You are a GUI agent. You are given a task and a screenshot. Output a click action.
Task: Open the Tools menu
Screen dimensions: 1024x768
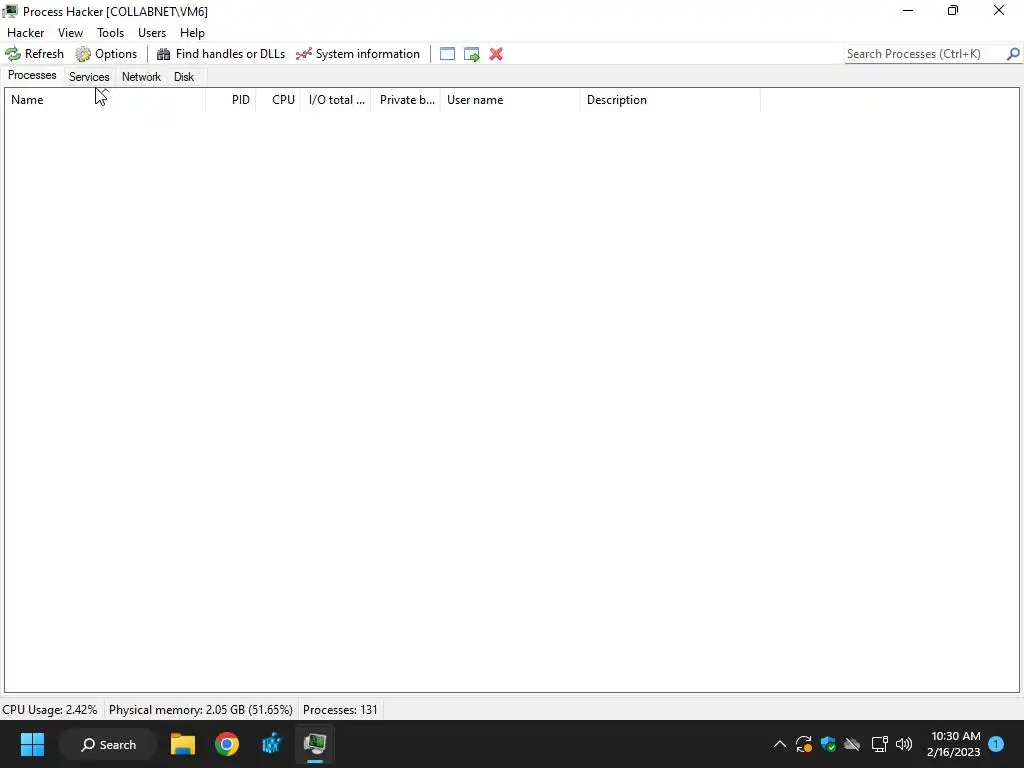point(110,33)
